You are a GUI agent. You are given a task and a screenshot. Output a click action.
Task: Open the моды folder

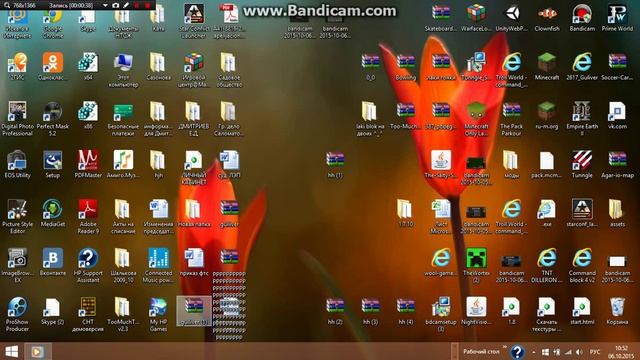(x=511, y=164)
